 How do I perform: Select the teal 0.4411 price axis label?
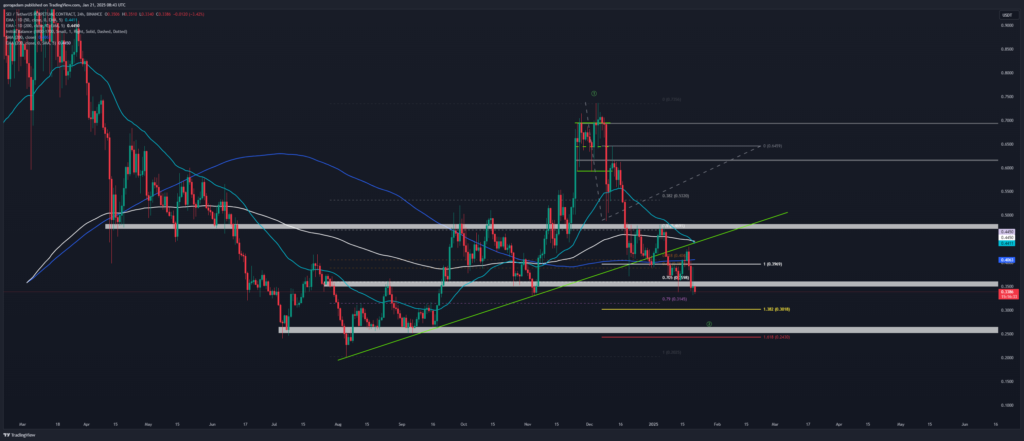point(1008,242)
